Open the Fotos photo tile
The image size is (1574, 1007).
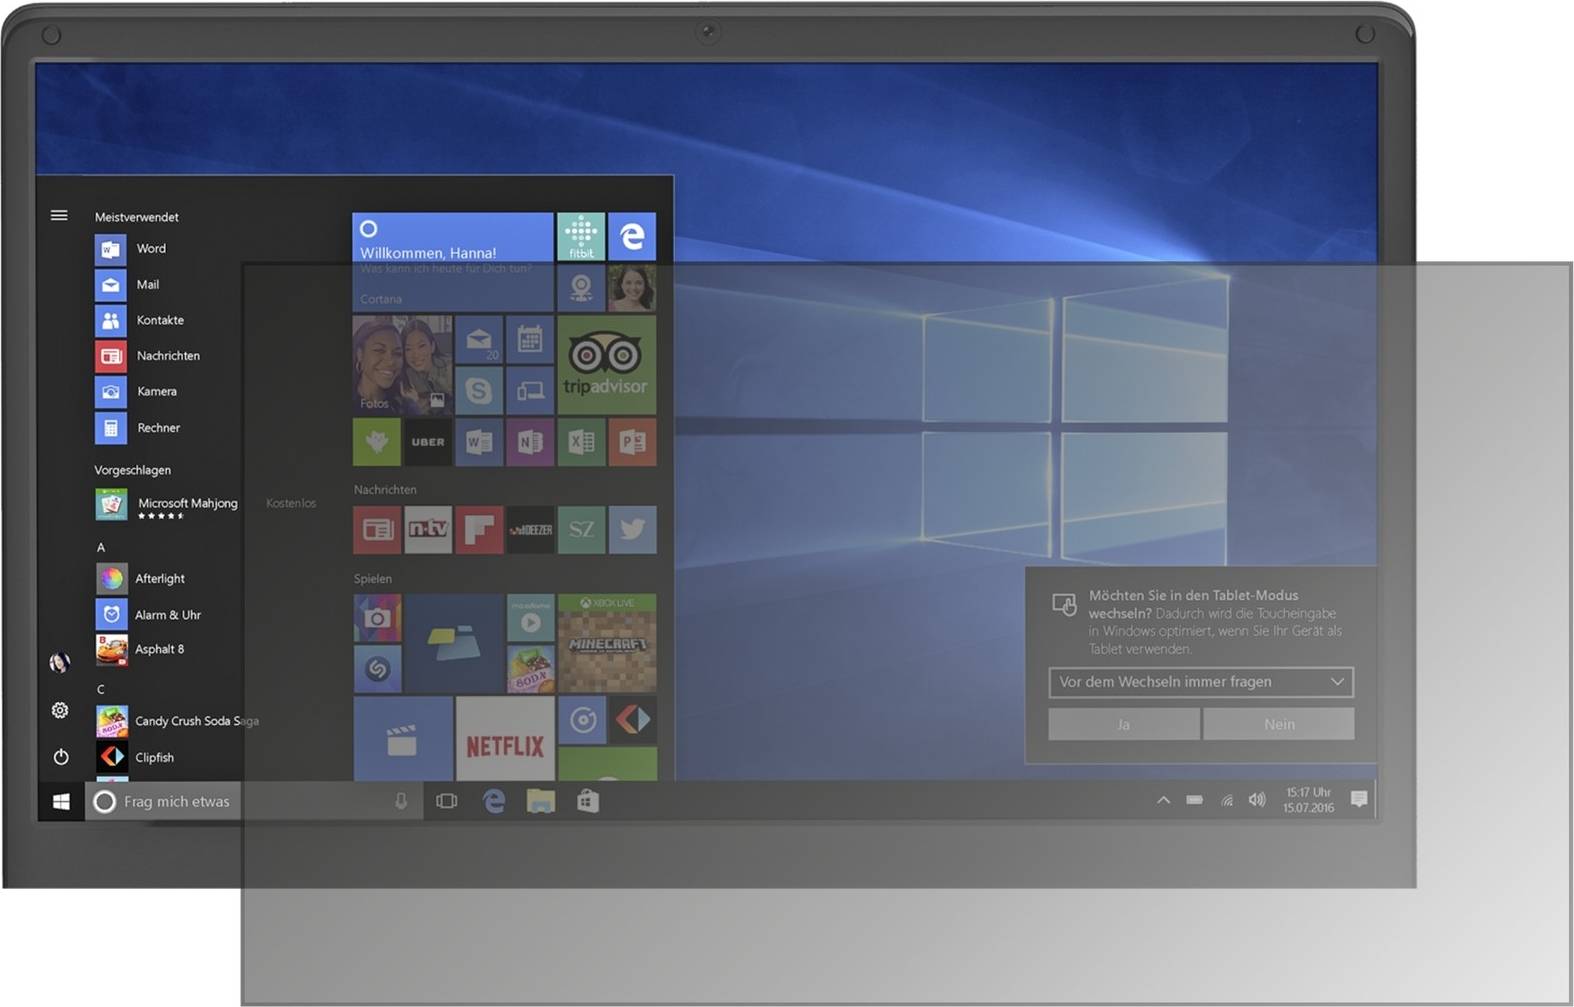pos(402,365)
